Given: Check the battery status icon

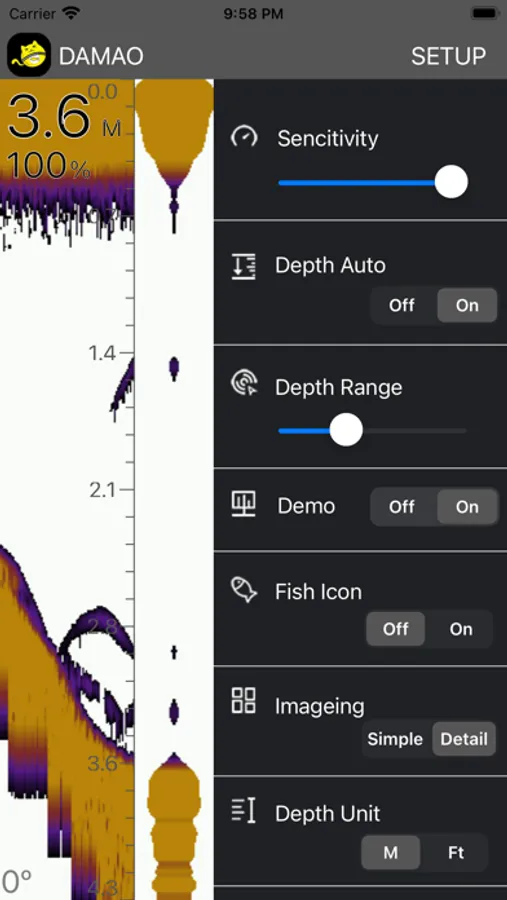Looking at the screenshot, I should click(x=485, y=13).
